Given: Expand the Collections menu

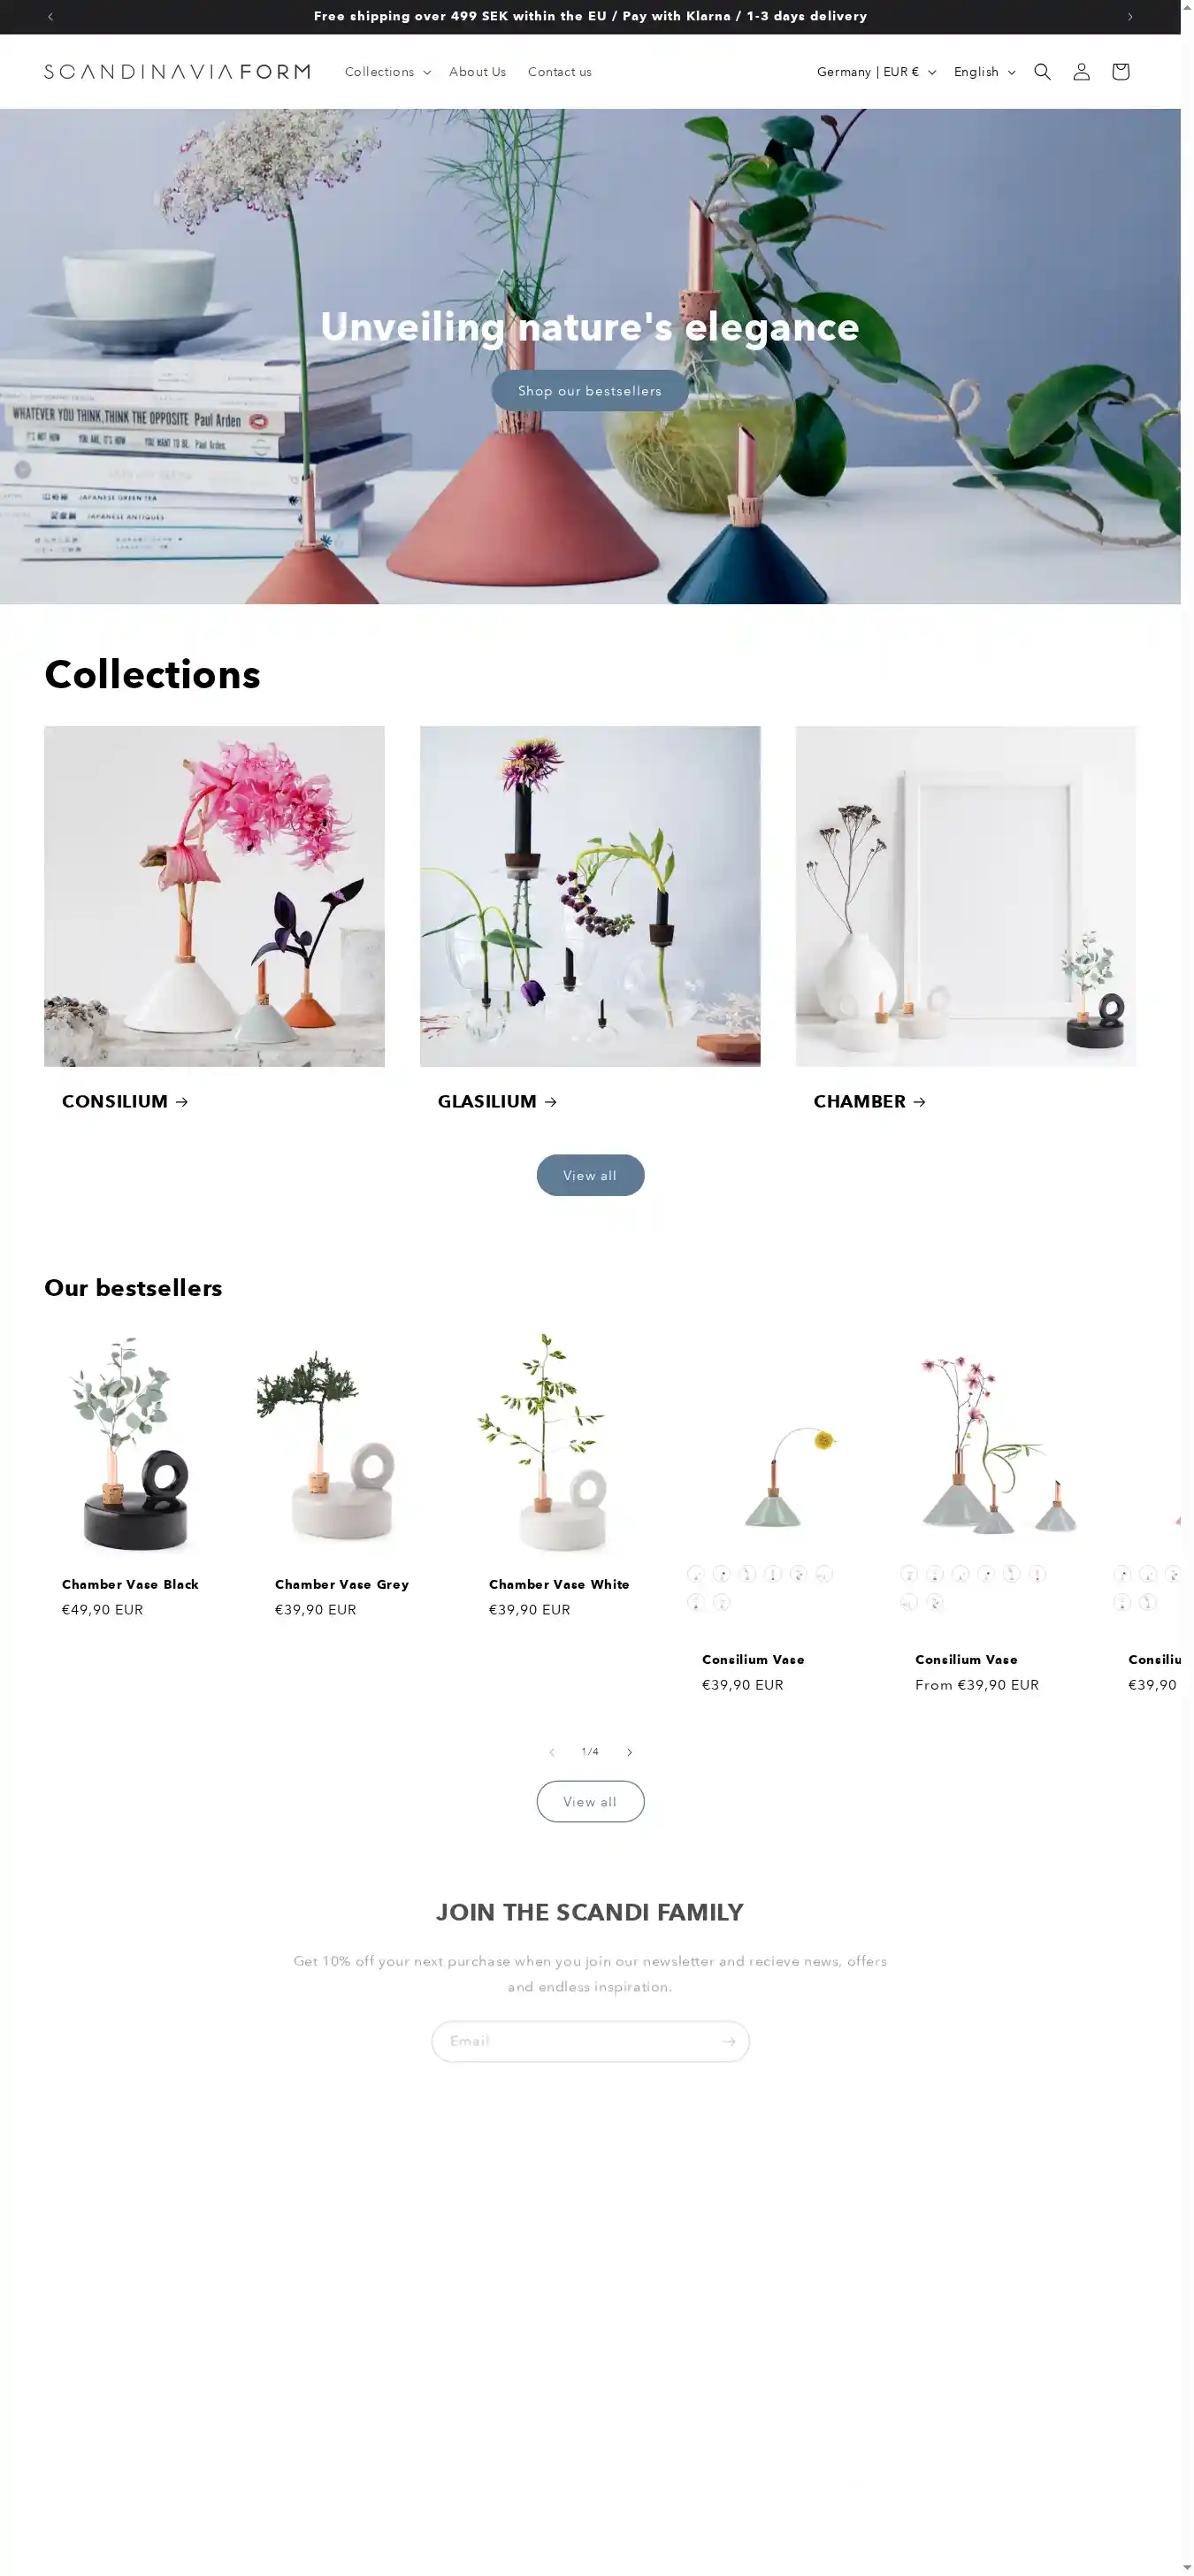Looking at the screenshot, I should [387, 72].
